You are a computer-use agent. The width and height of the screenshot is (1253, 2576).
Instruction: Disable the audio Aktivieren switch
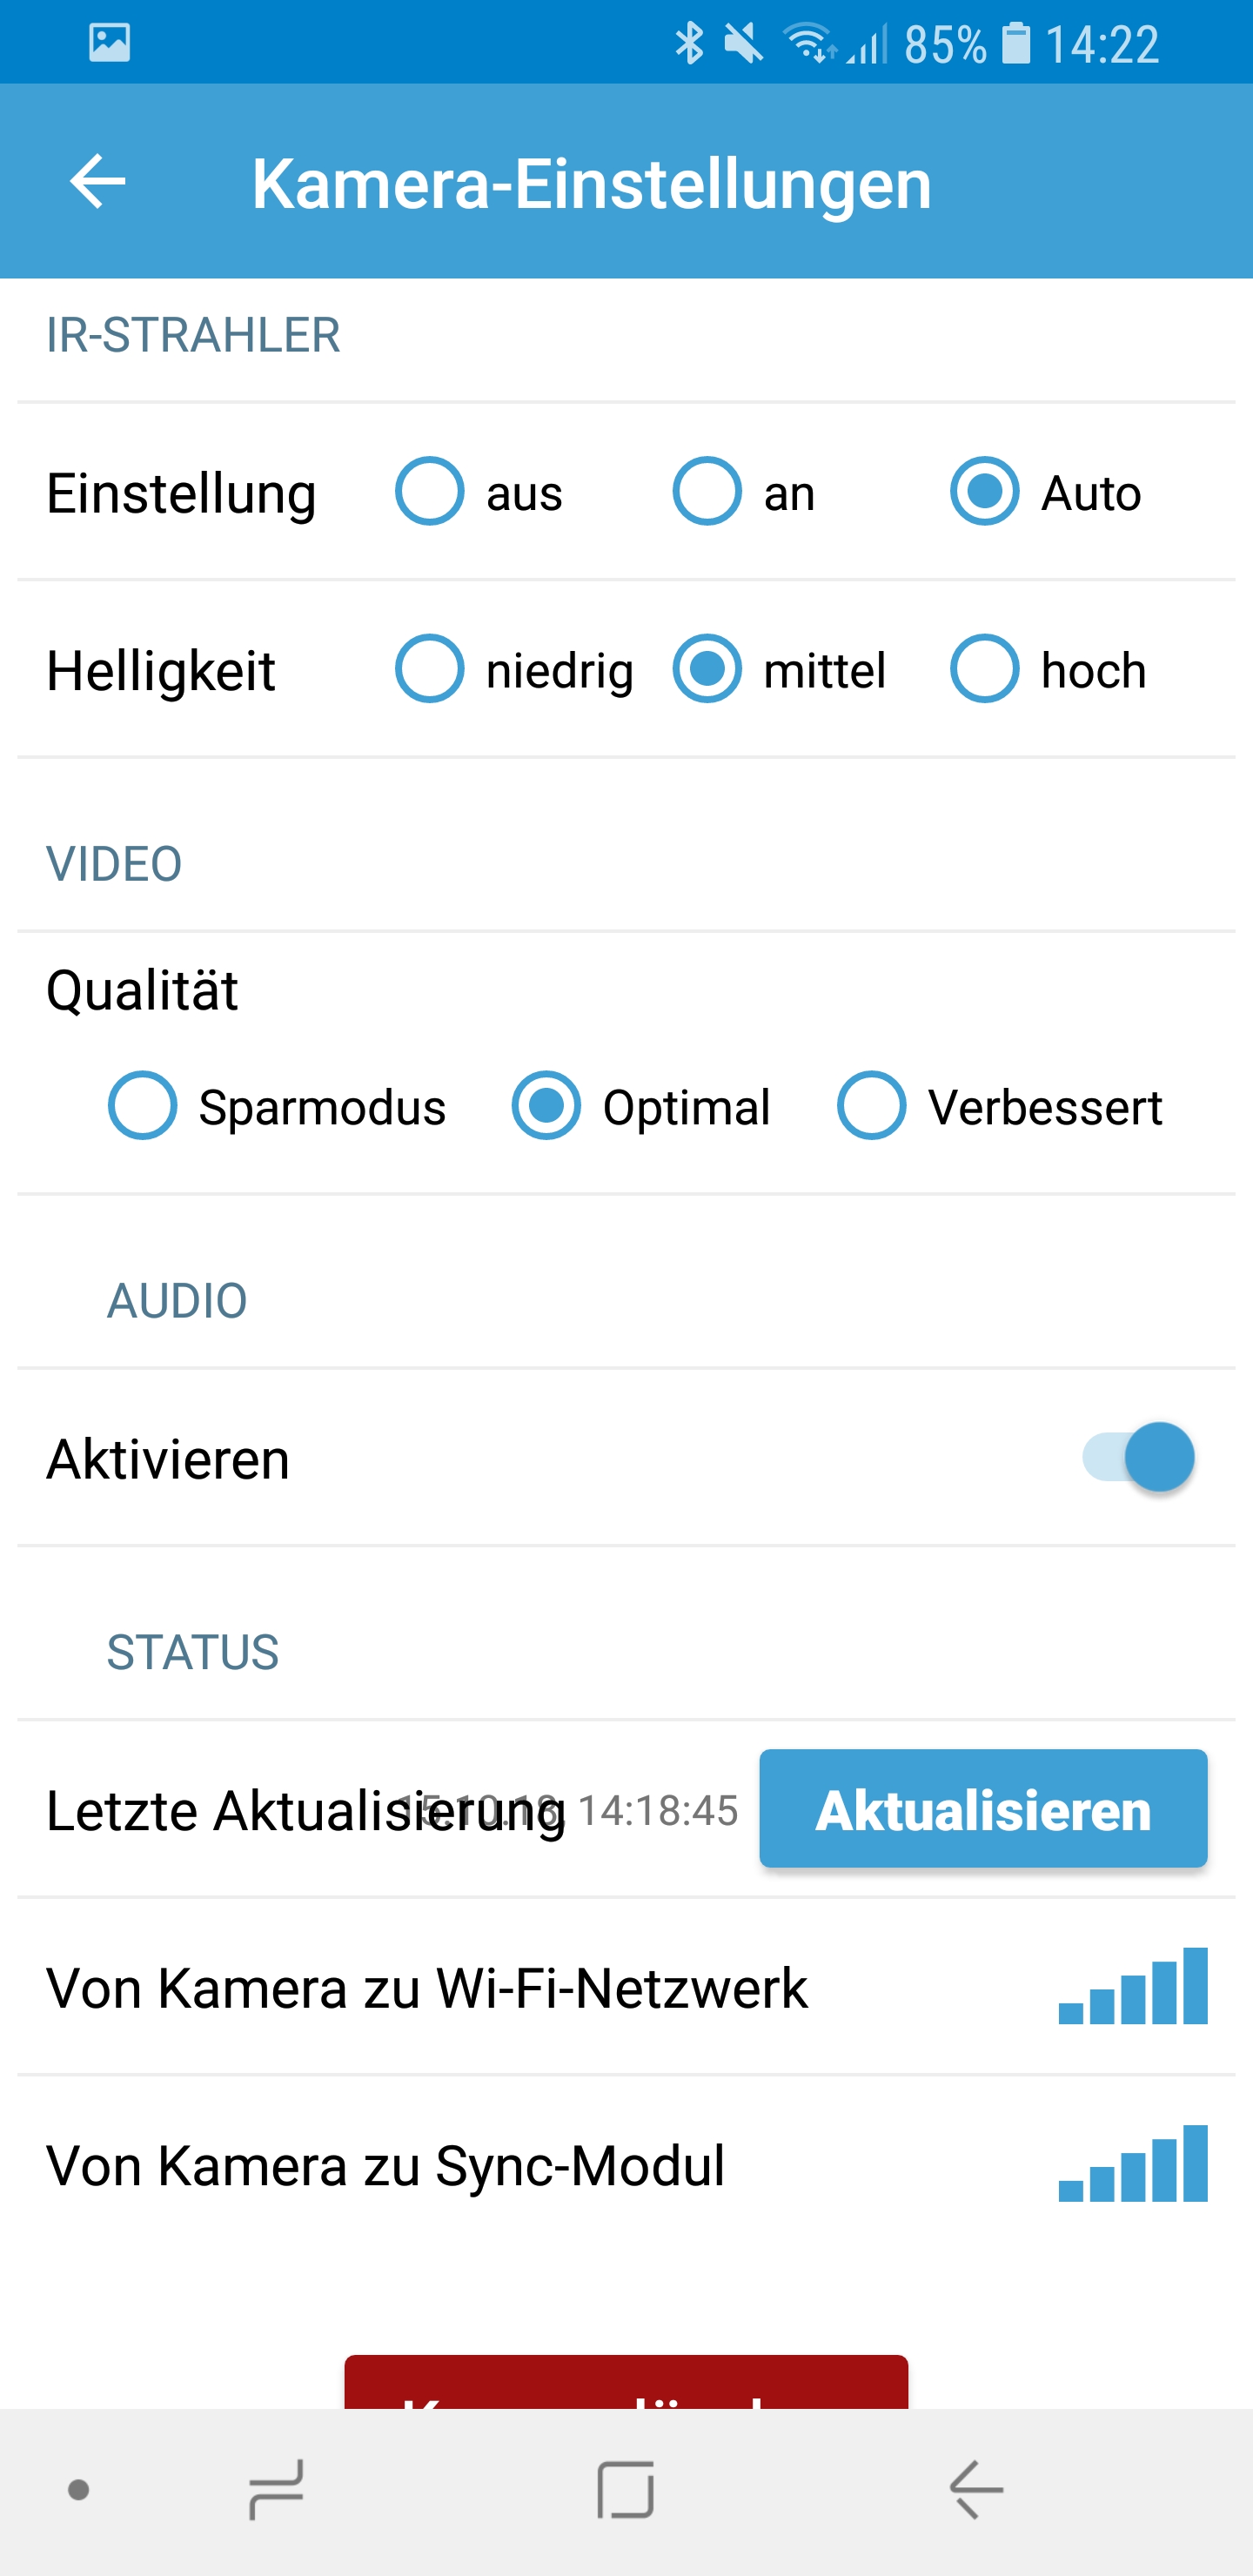(x=1138, y=1457)
